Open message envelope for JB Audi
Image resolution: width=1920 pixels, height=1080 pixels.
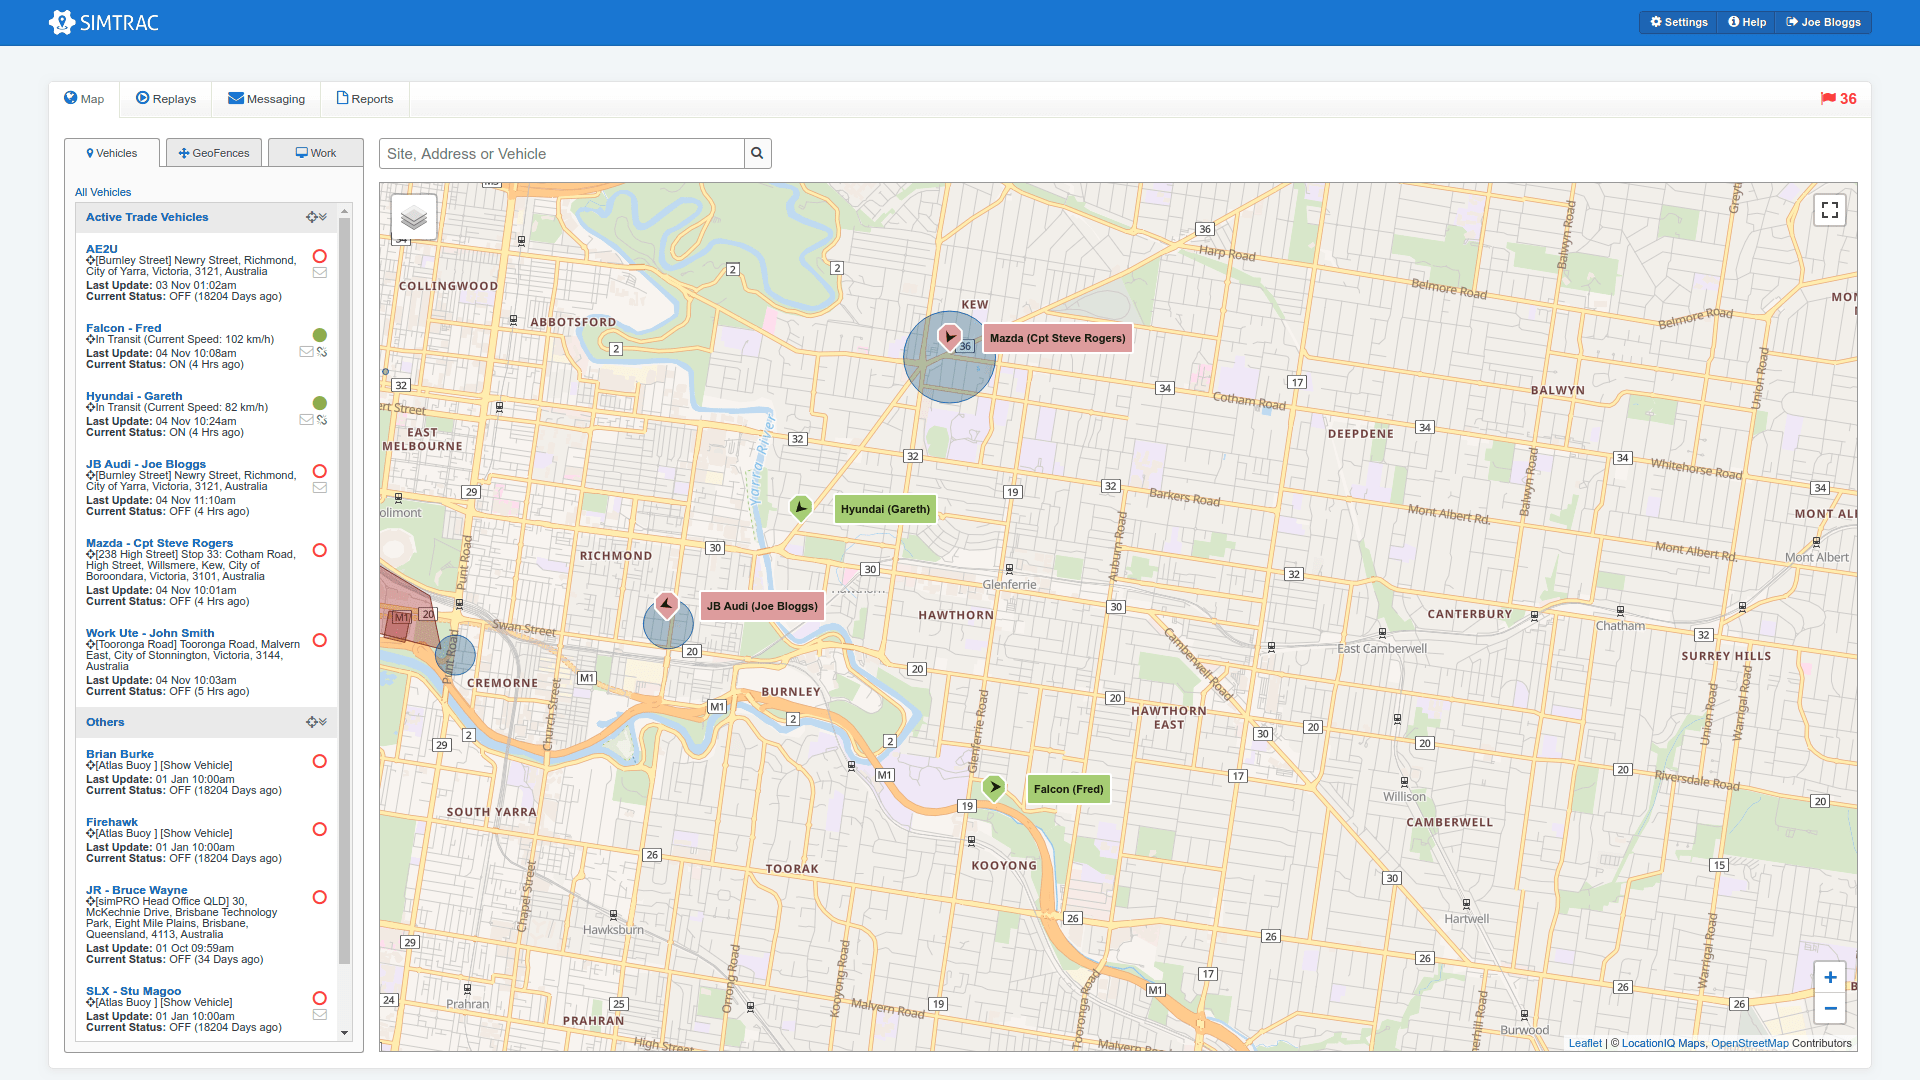click(320, 488)
